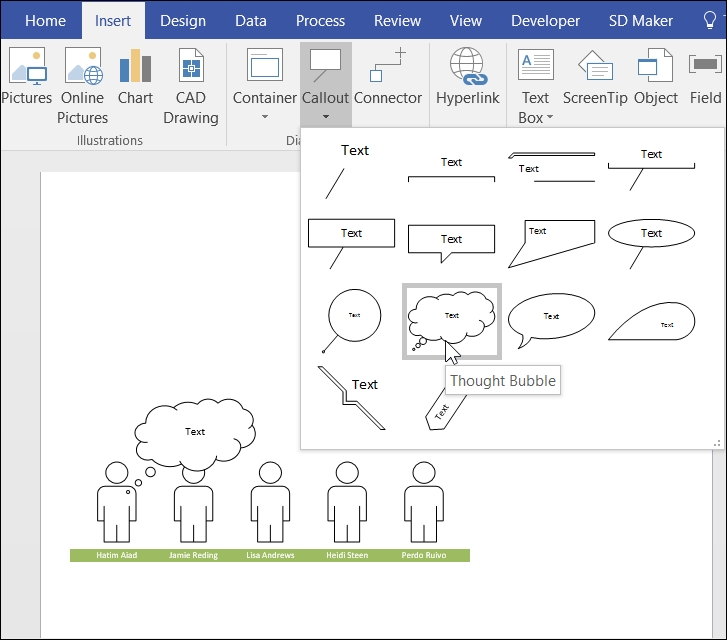Click the Heidi Steen name label
The height and width of the screenshot is (640, 727).
(347, 555)
